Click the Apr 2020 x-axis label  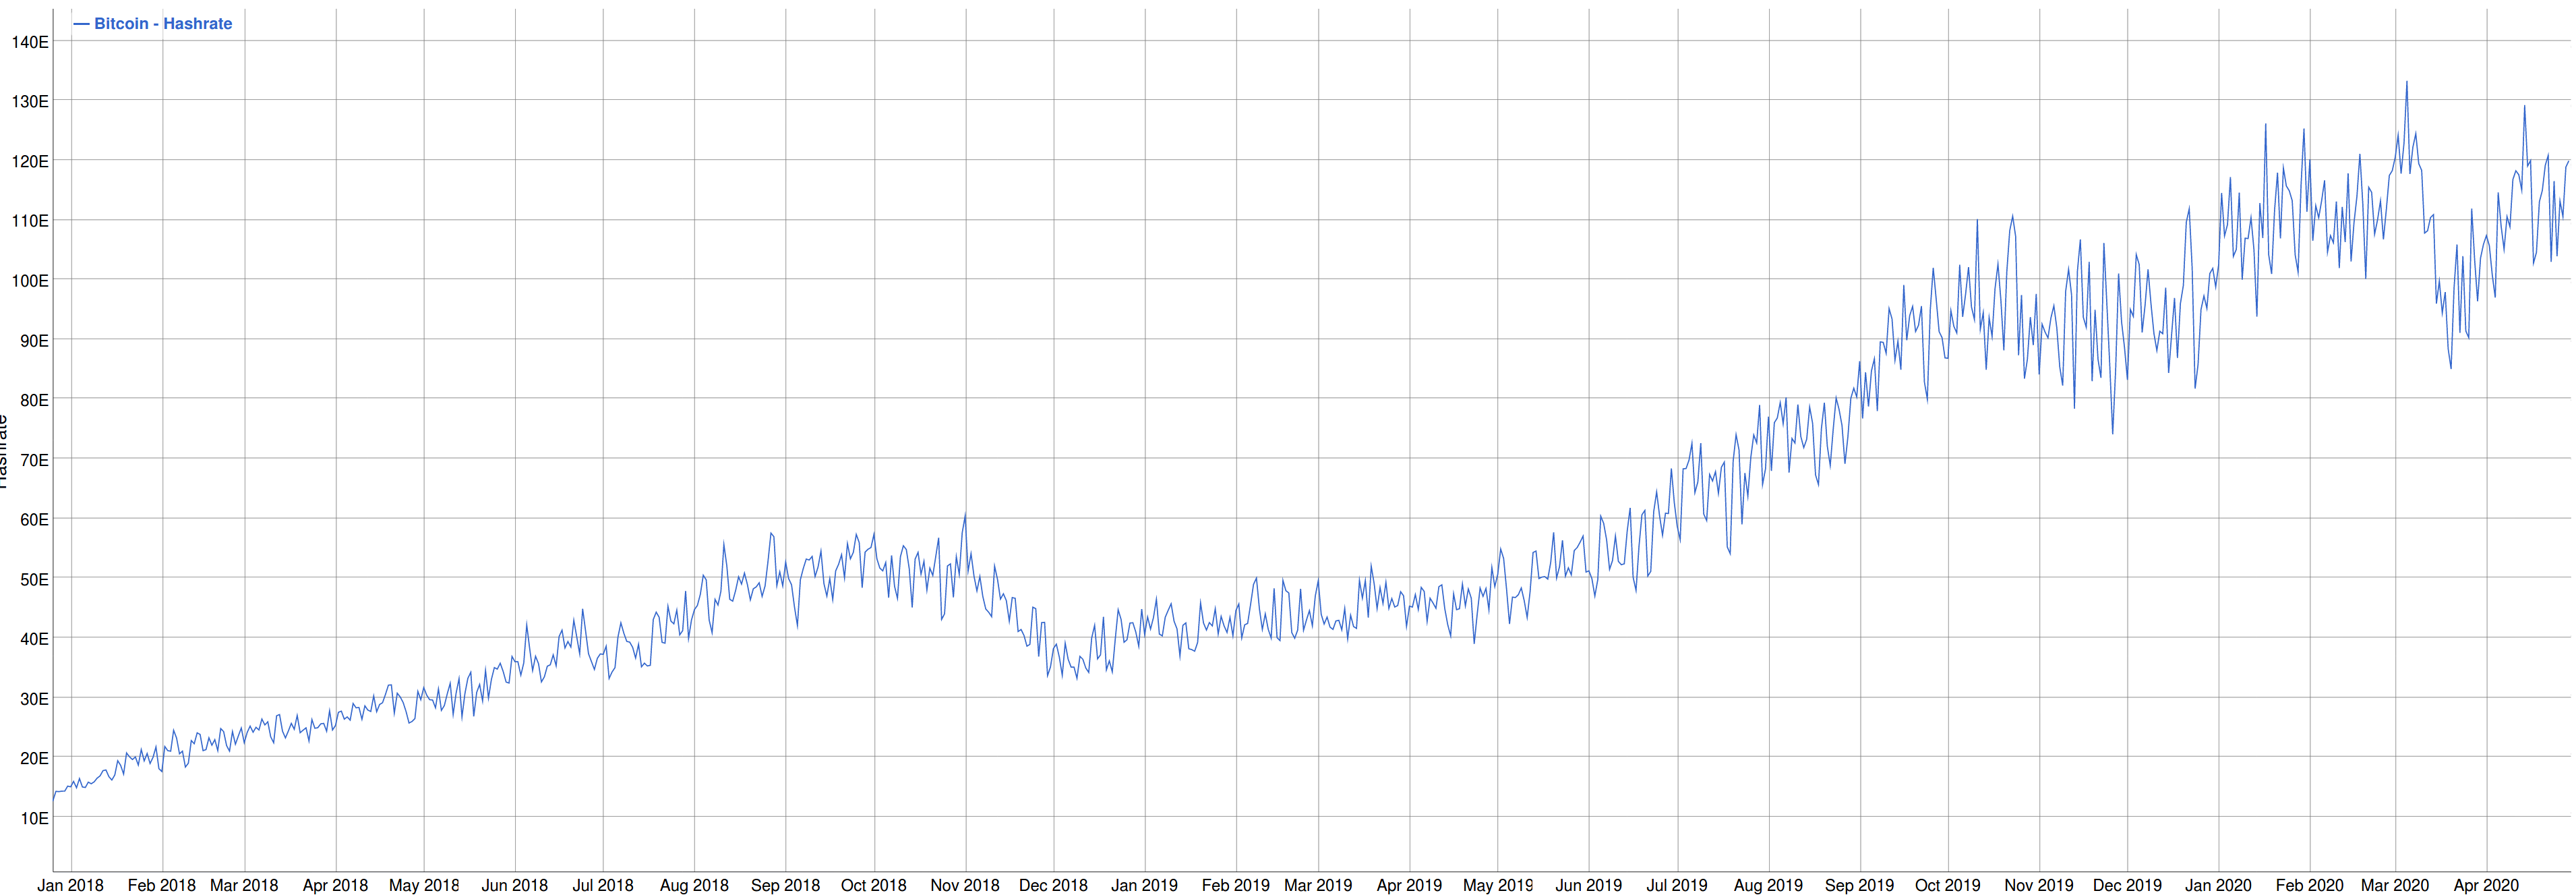pyautogui.click(x=2486, y=885)
